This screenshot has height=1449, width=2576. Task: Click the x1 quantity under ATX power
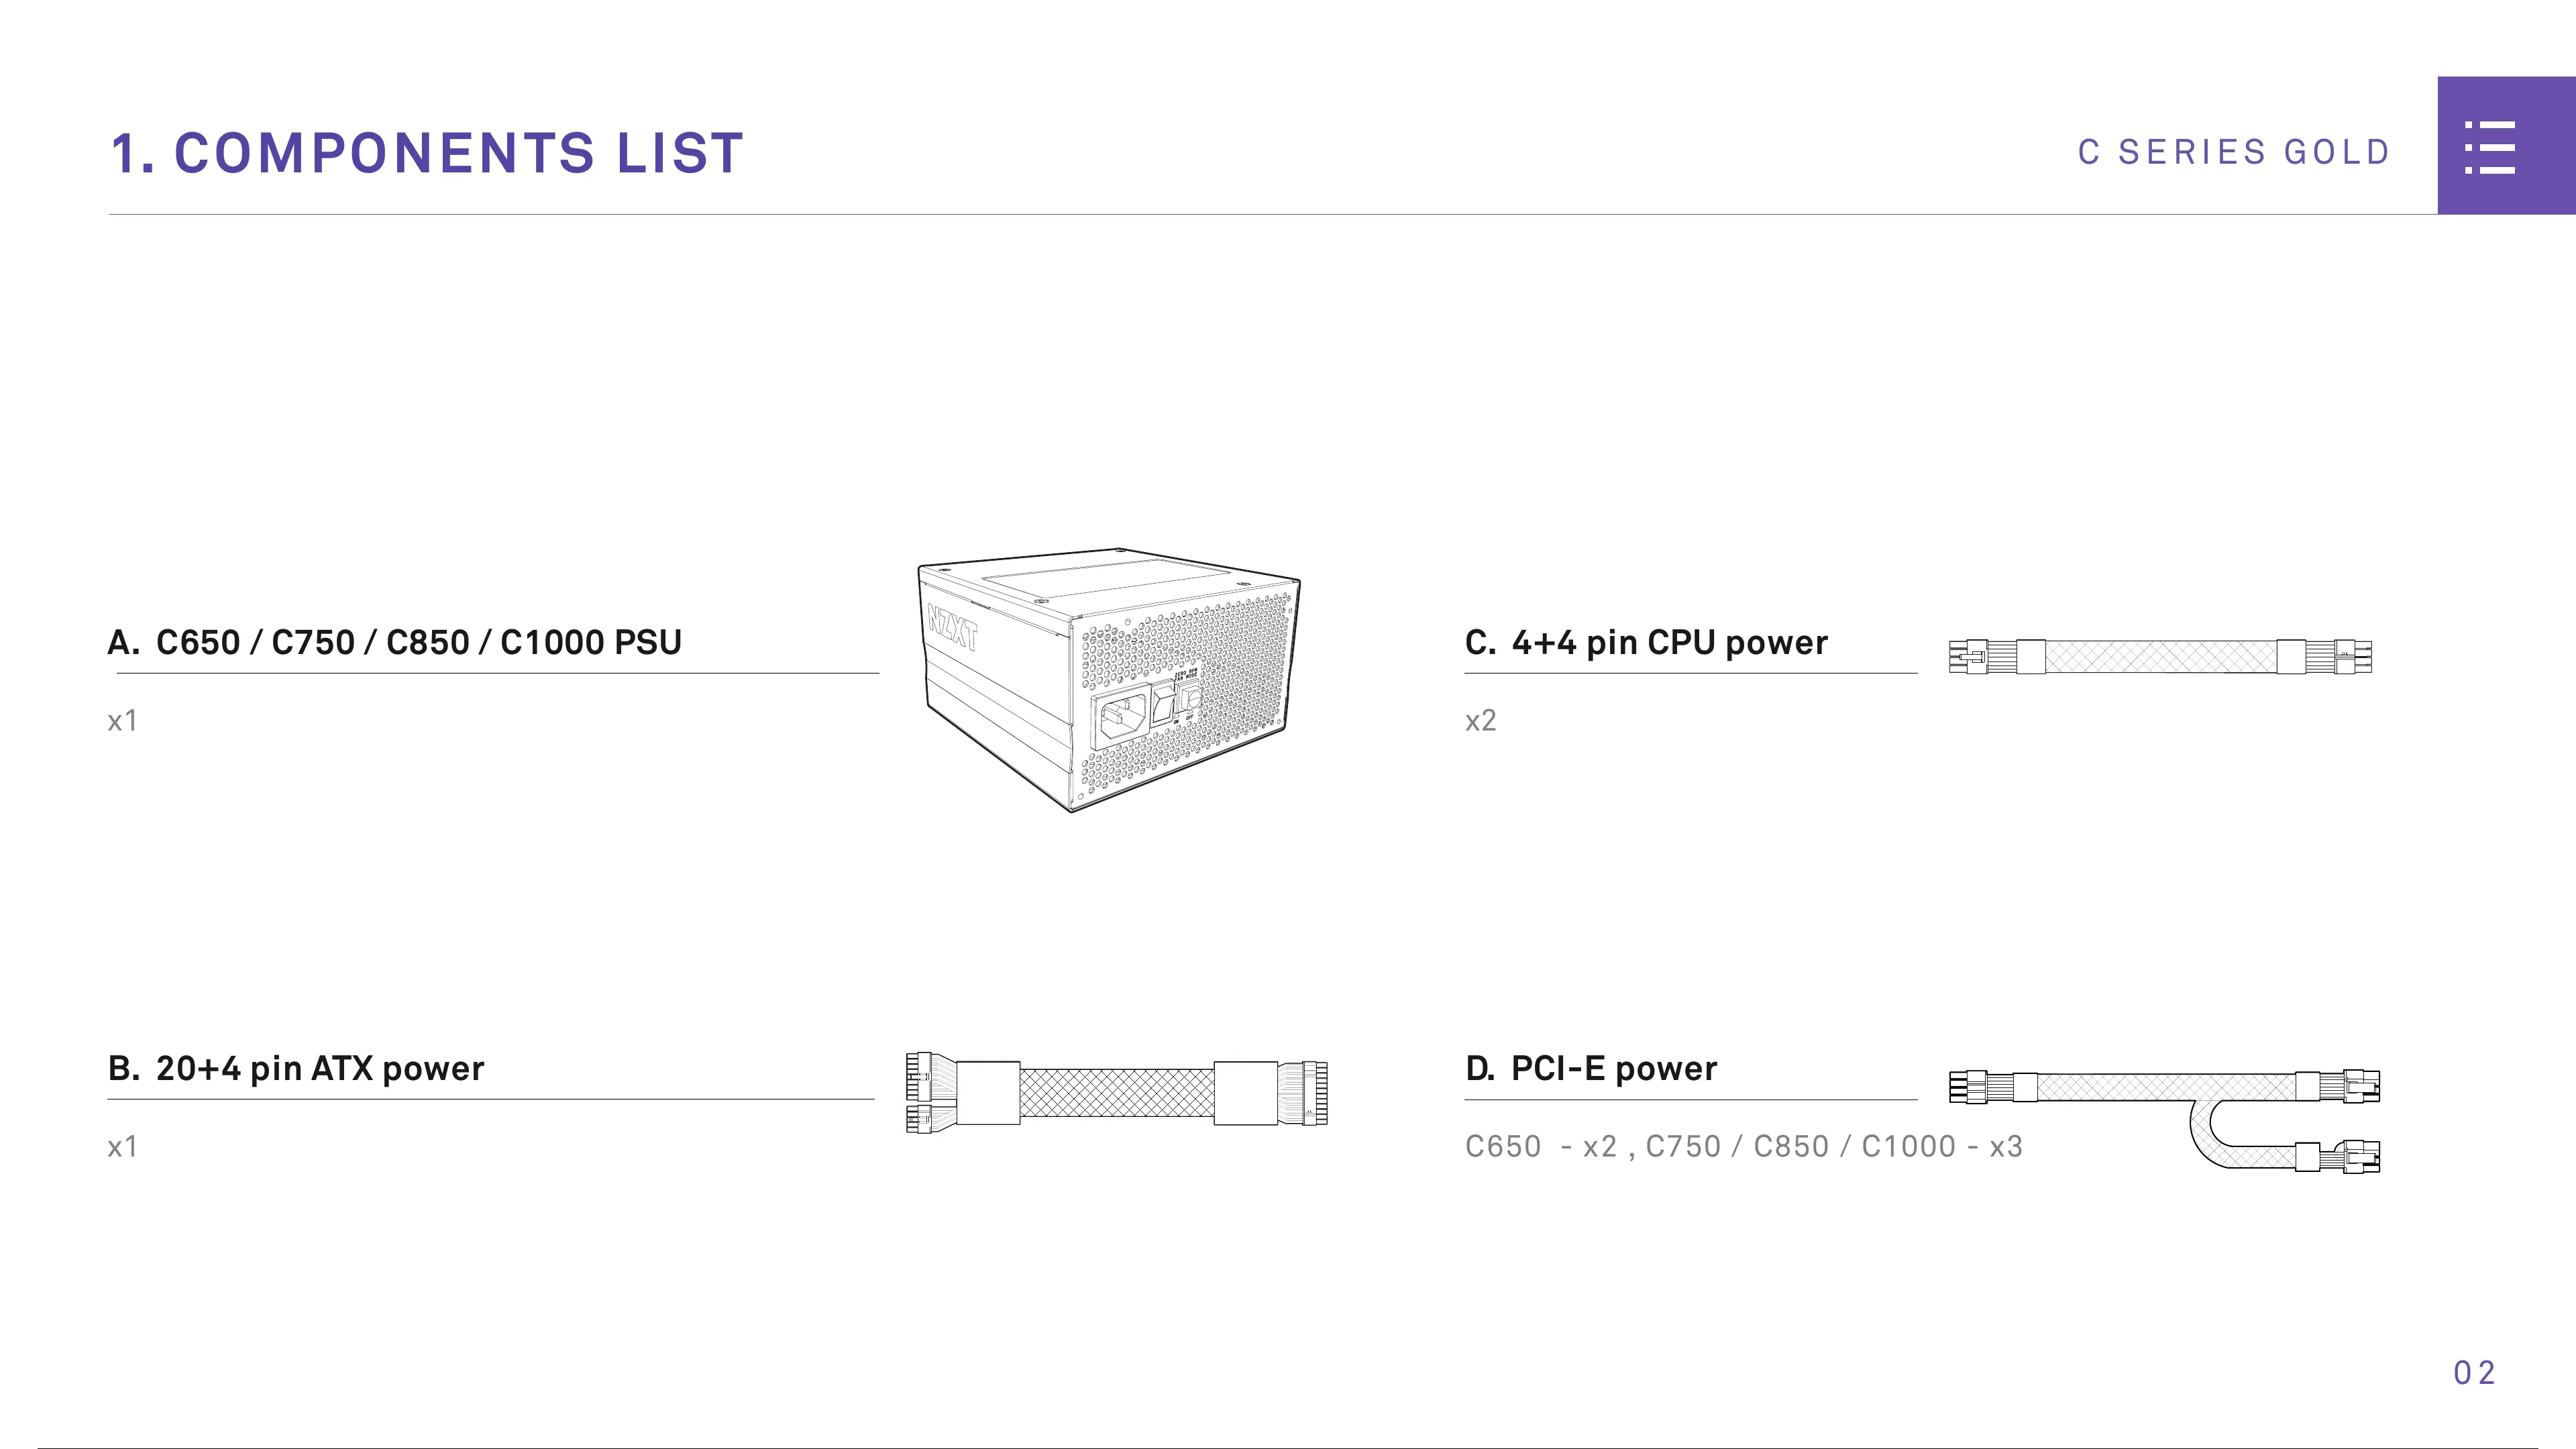pyautogui.click(x=122, y=1146)
